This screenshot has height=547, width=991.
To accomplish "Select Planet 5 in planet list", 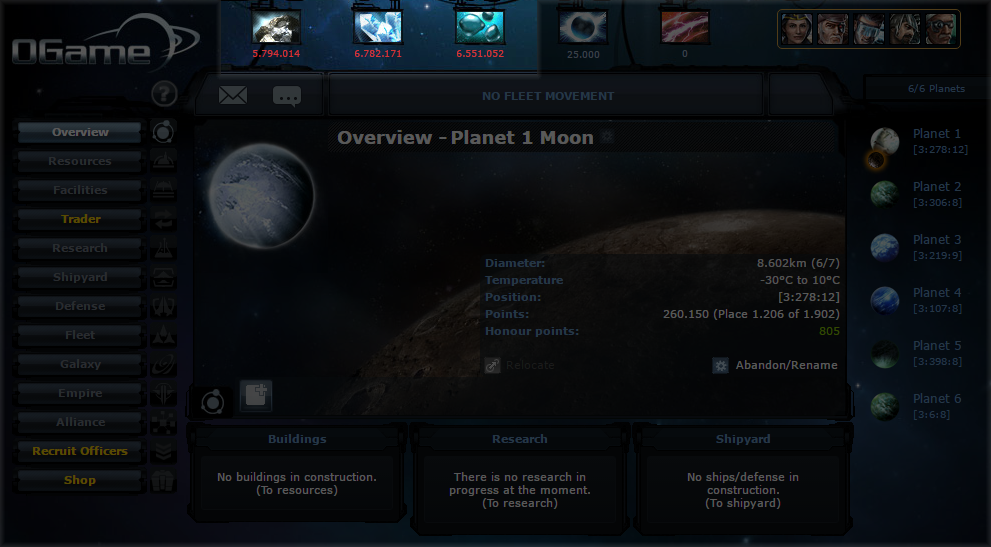I will pyautogui.click(x=918, y=353).
